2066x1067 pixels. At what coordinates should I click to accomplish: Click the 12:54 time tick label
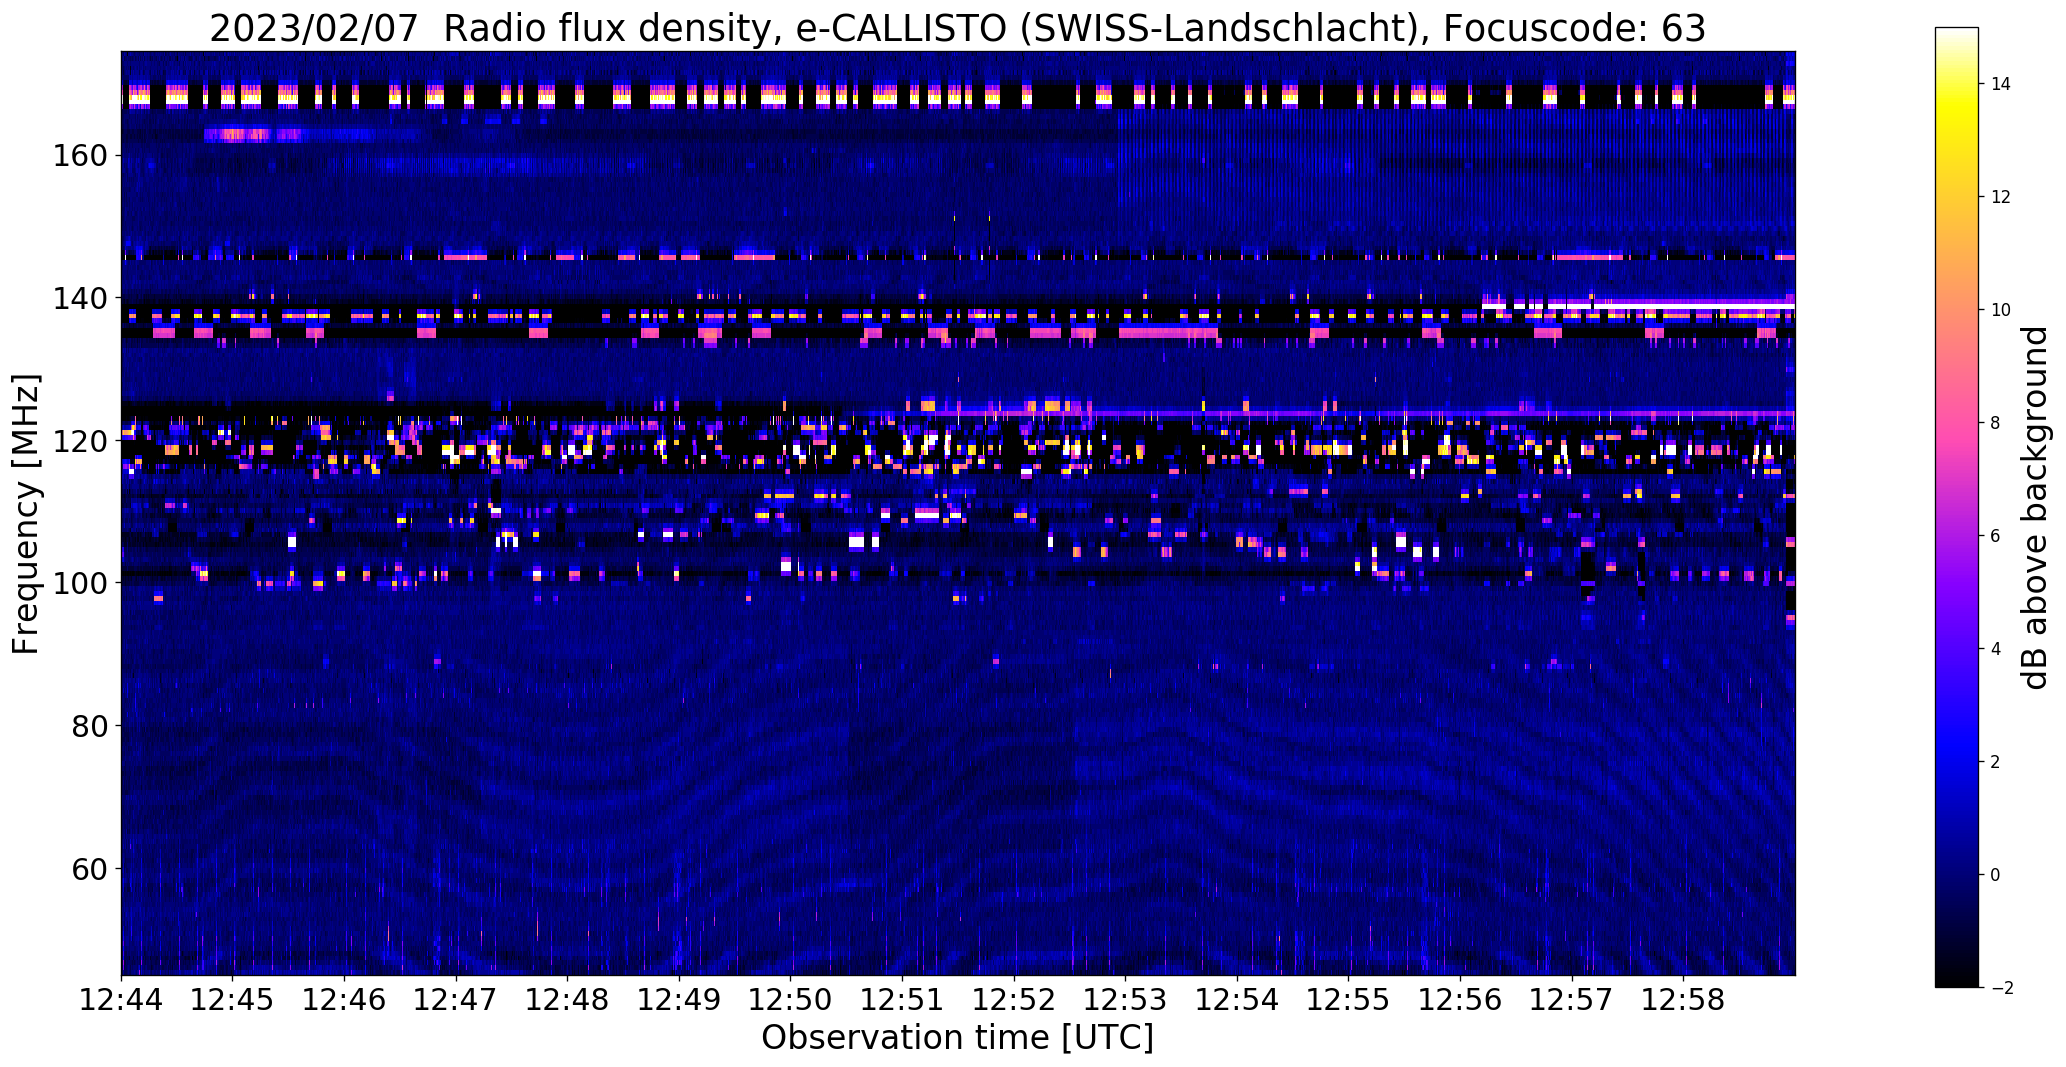[1237, 1000]
